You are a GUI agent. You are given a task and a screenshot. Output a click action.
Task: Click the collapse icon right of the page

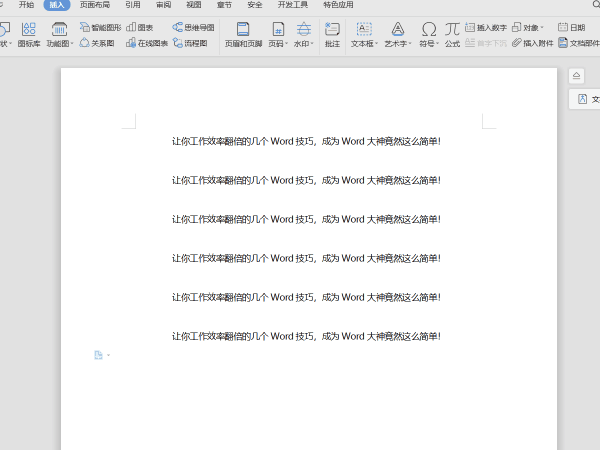coord(576,76)
